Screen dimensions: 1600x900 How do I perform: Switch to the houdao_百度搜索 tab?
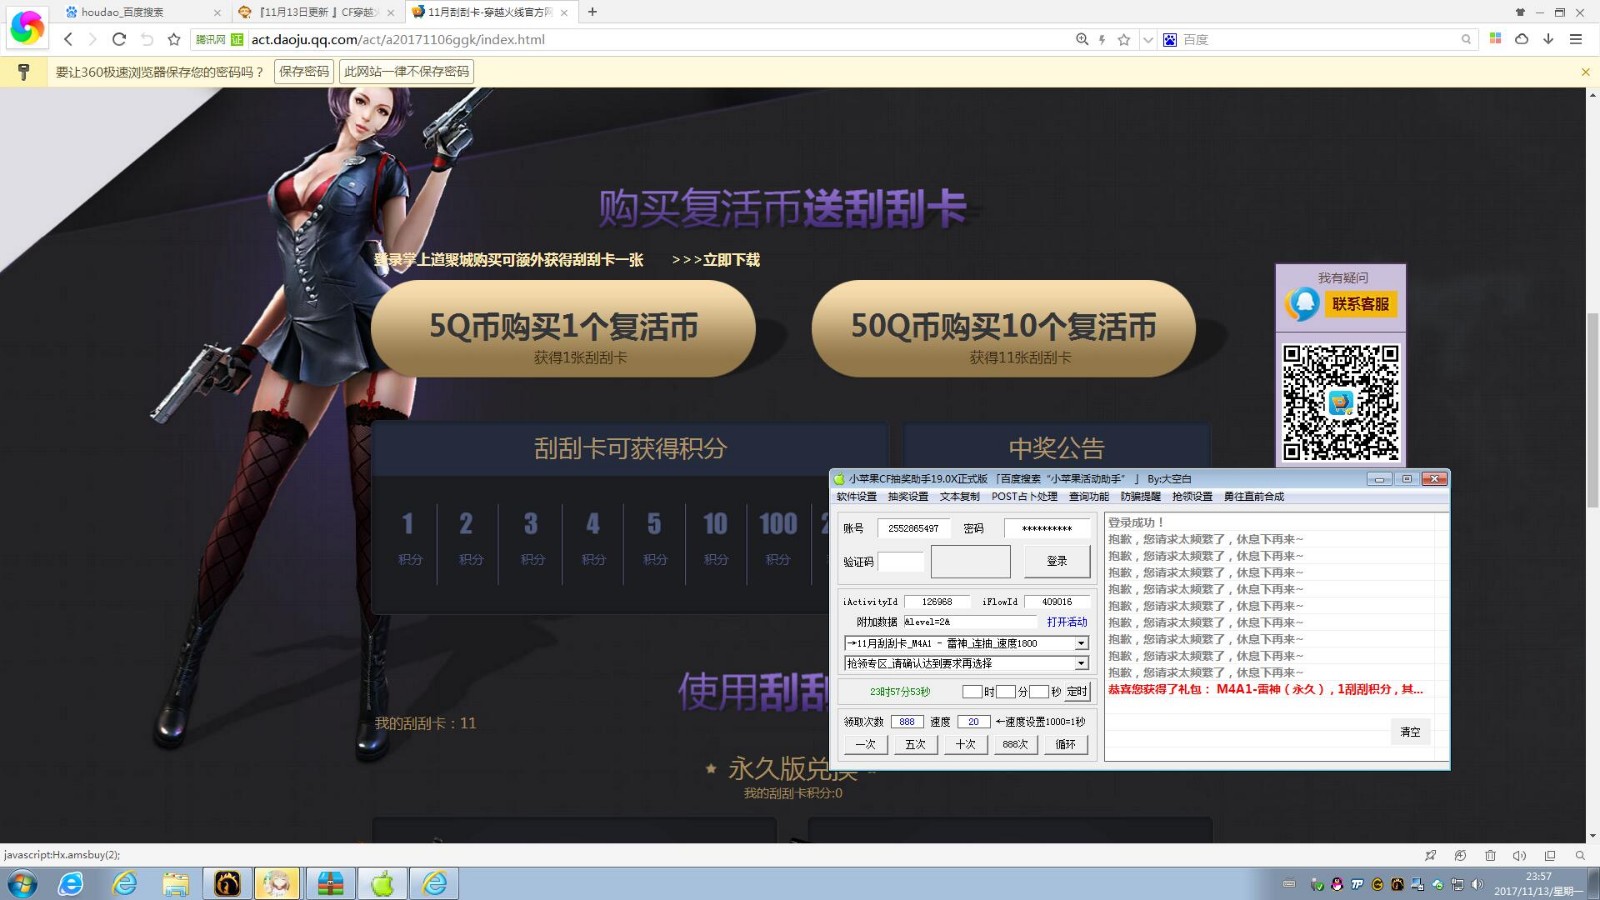coord(140,12)
